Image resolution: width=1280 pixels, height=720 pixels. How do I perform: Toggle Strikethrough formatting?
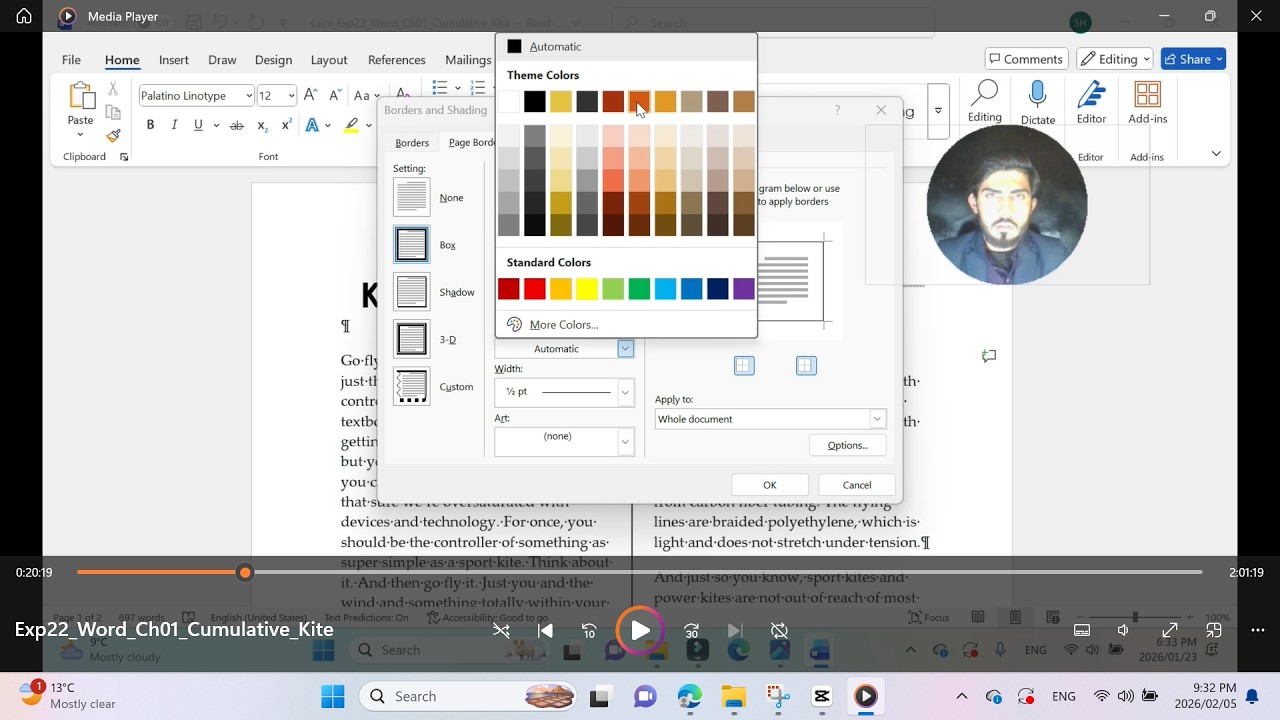pos(236,125)
